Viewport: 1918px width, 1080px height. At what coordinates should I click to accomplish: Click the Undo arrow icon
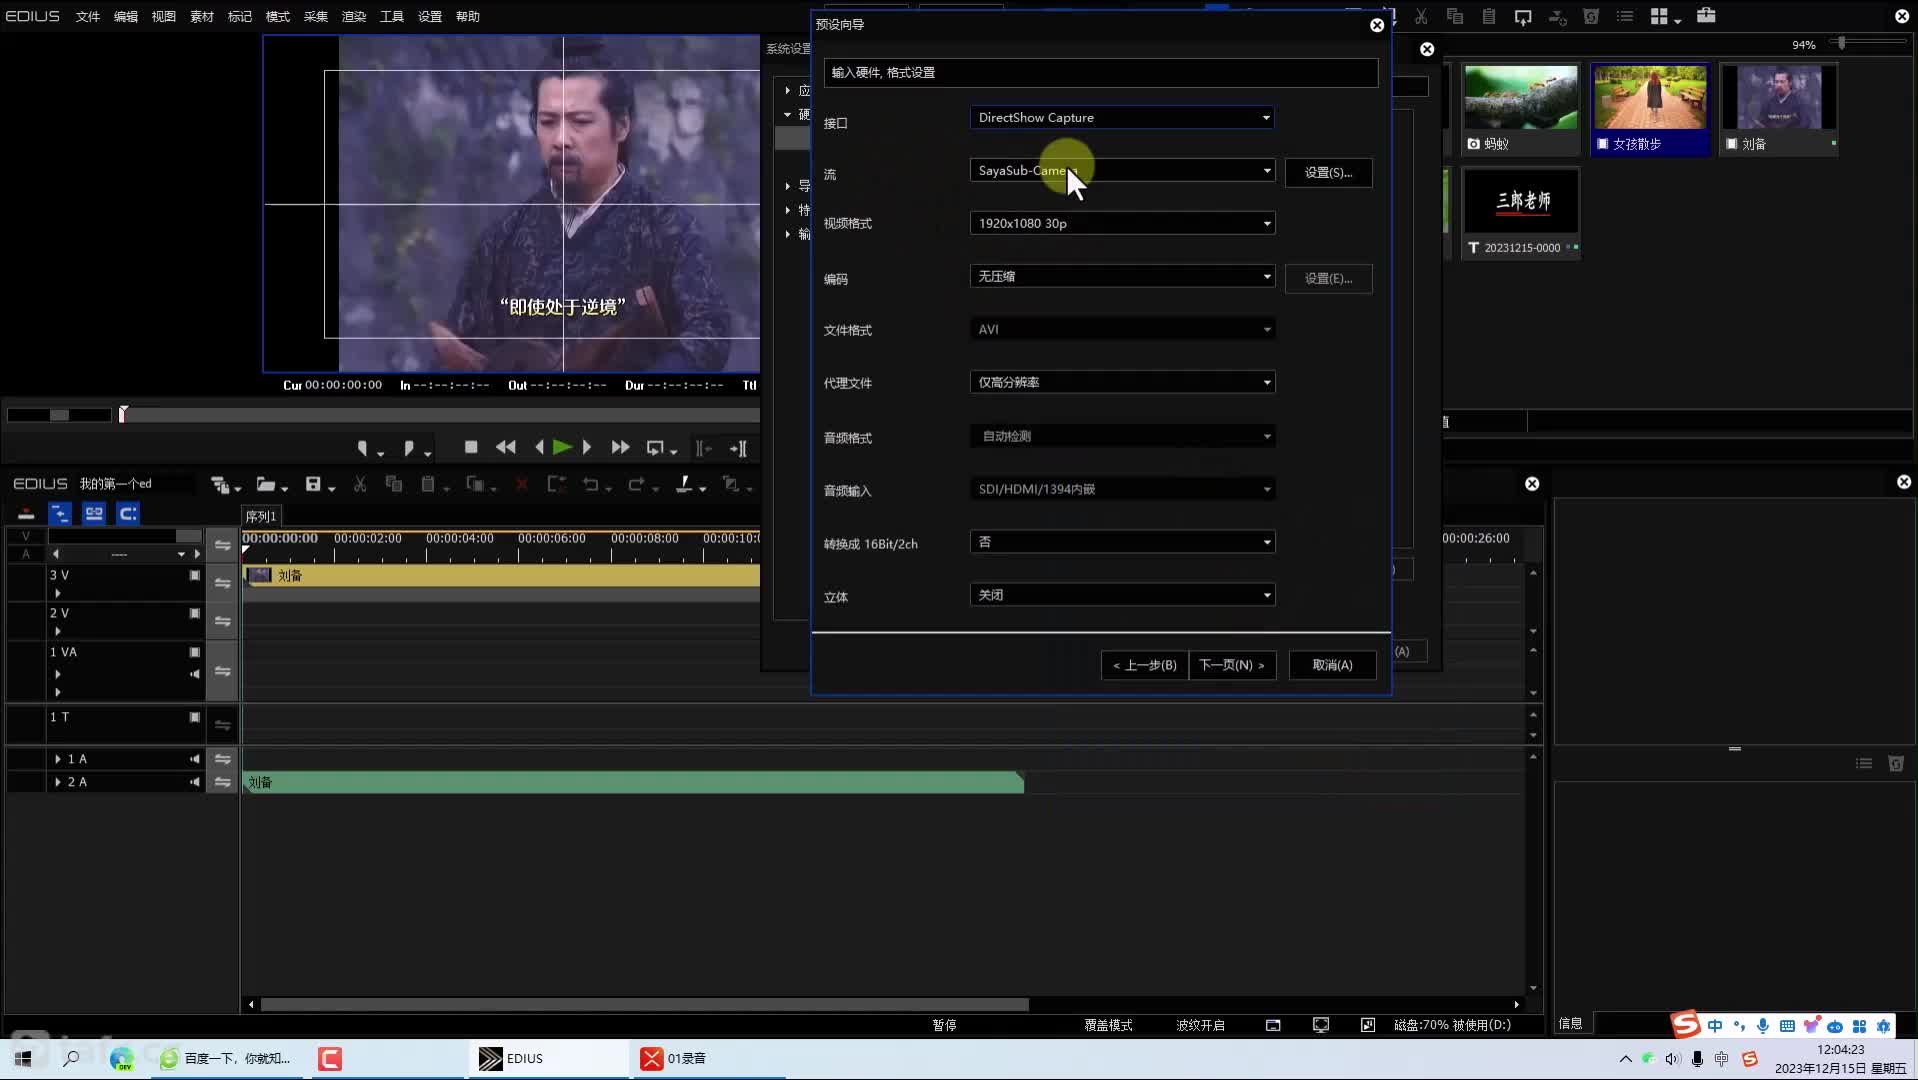pyautogui.click(x=591, y=484)
